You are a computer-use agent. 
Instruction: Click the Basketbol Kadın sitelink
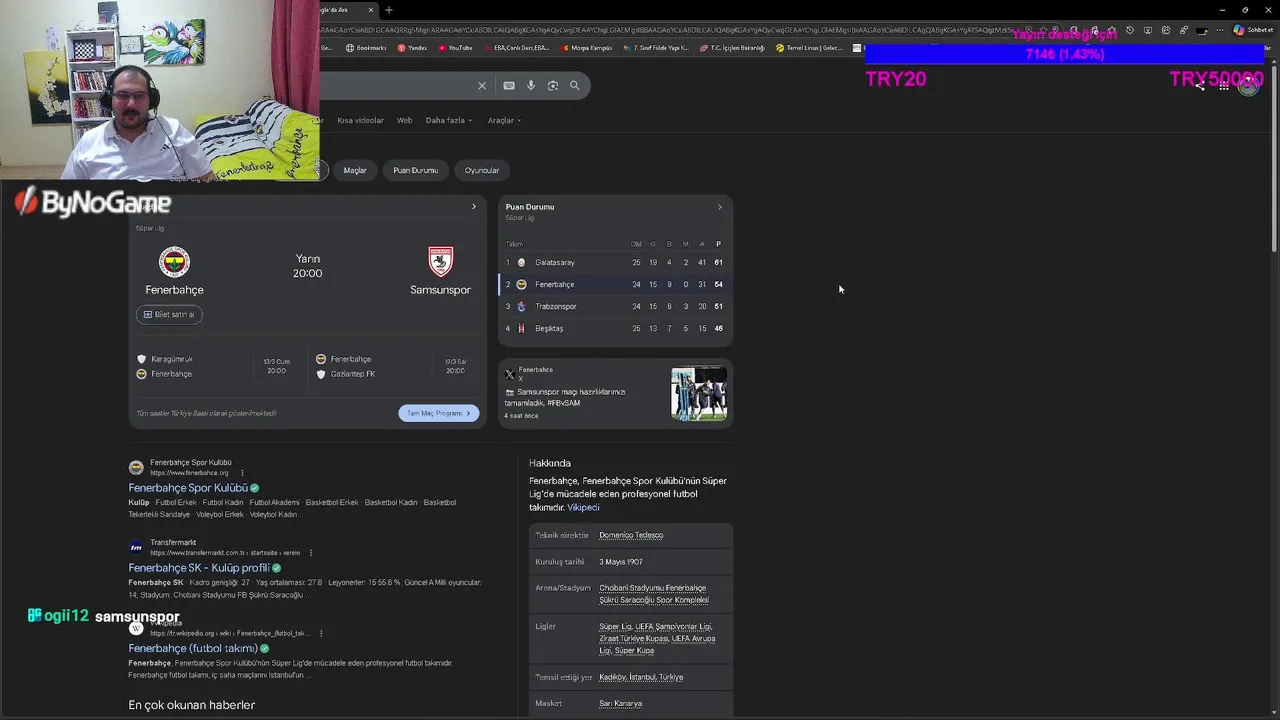click(391, 503)
